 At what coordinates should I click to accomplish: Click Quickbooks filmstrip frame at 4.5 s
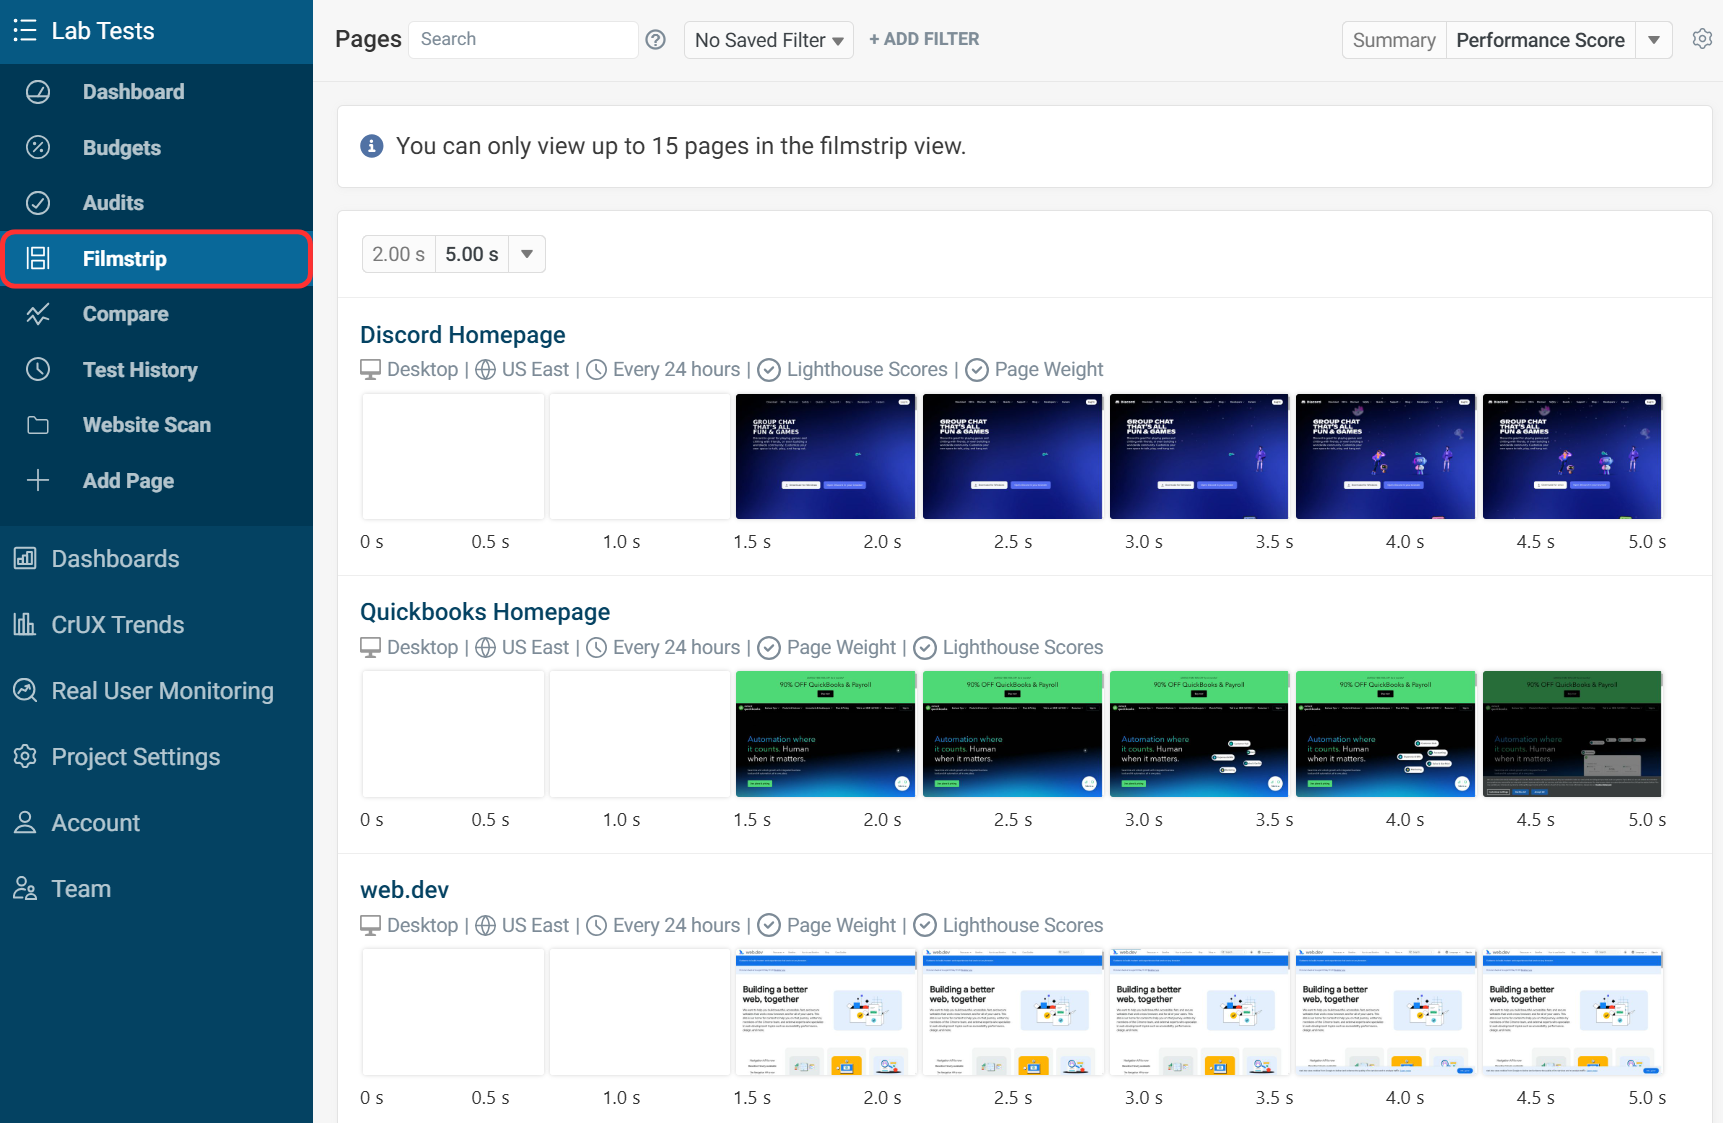click(1571, 734)
